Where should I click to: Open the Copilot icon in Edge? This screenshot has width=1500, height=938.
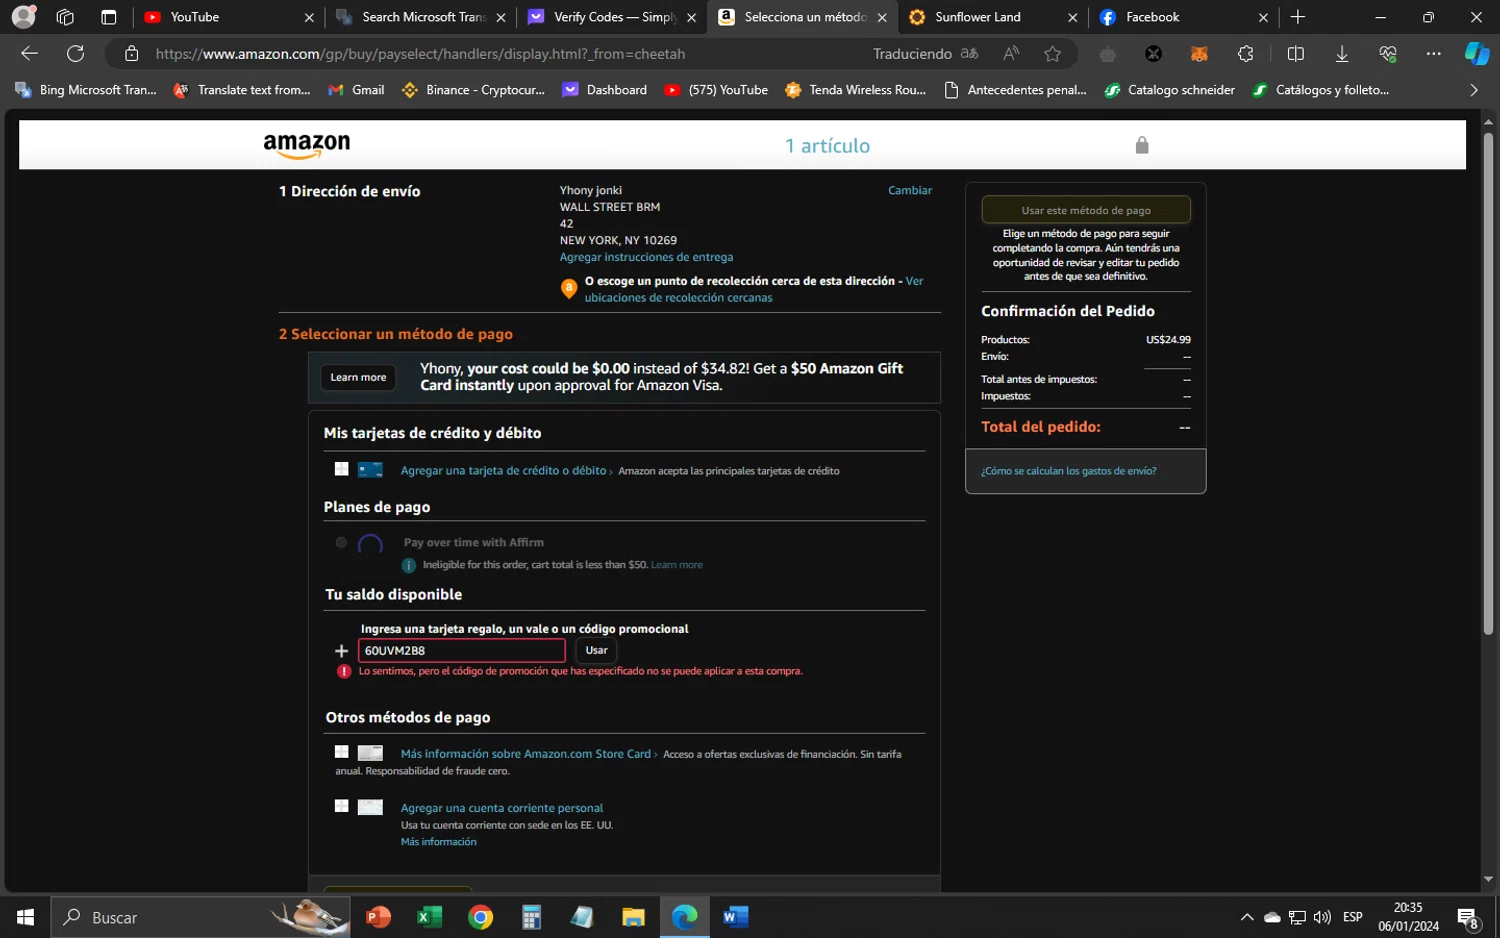(1476, 54)
